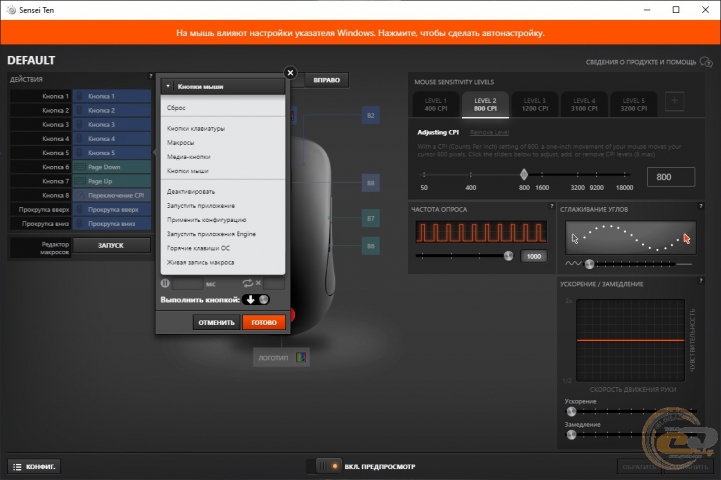Choose Запустить приложение from the list
This screenshot has width=721, height=480.
[x=223, y=206]
